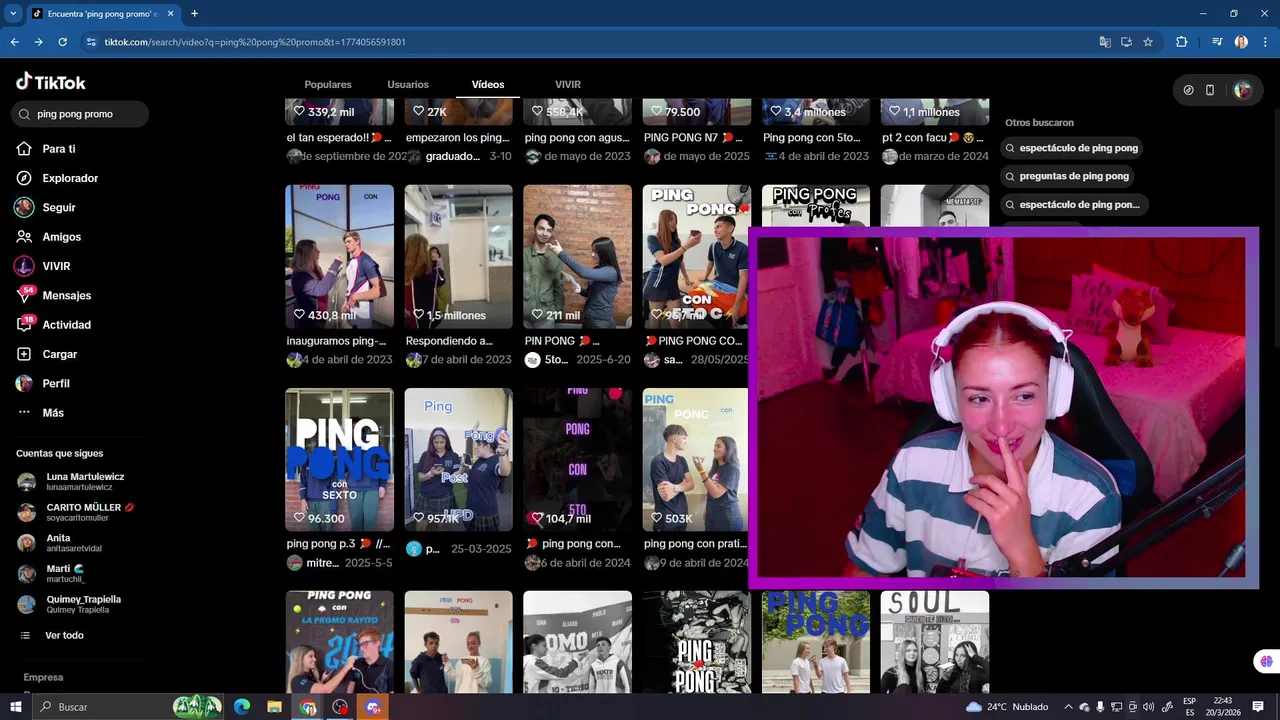Open Microsoft Edge from taskbar

242,707
